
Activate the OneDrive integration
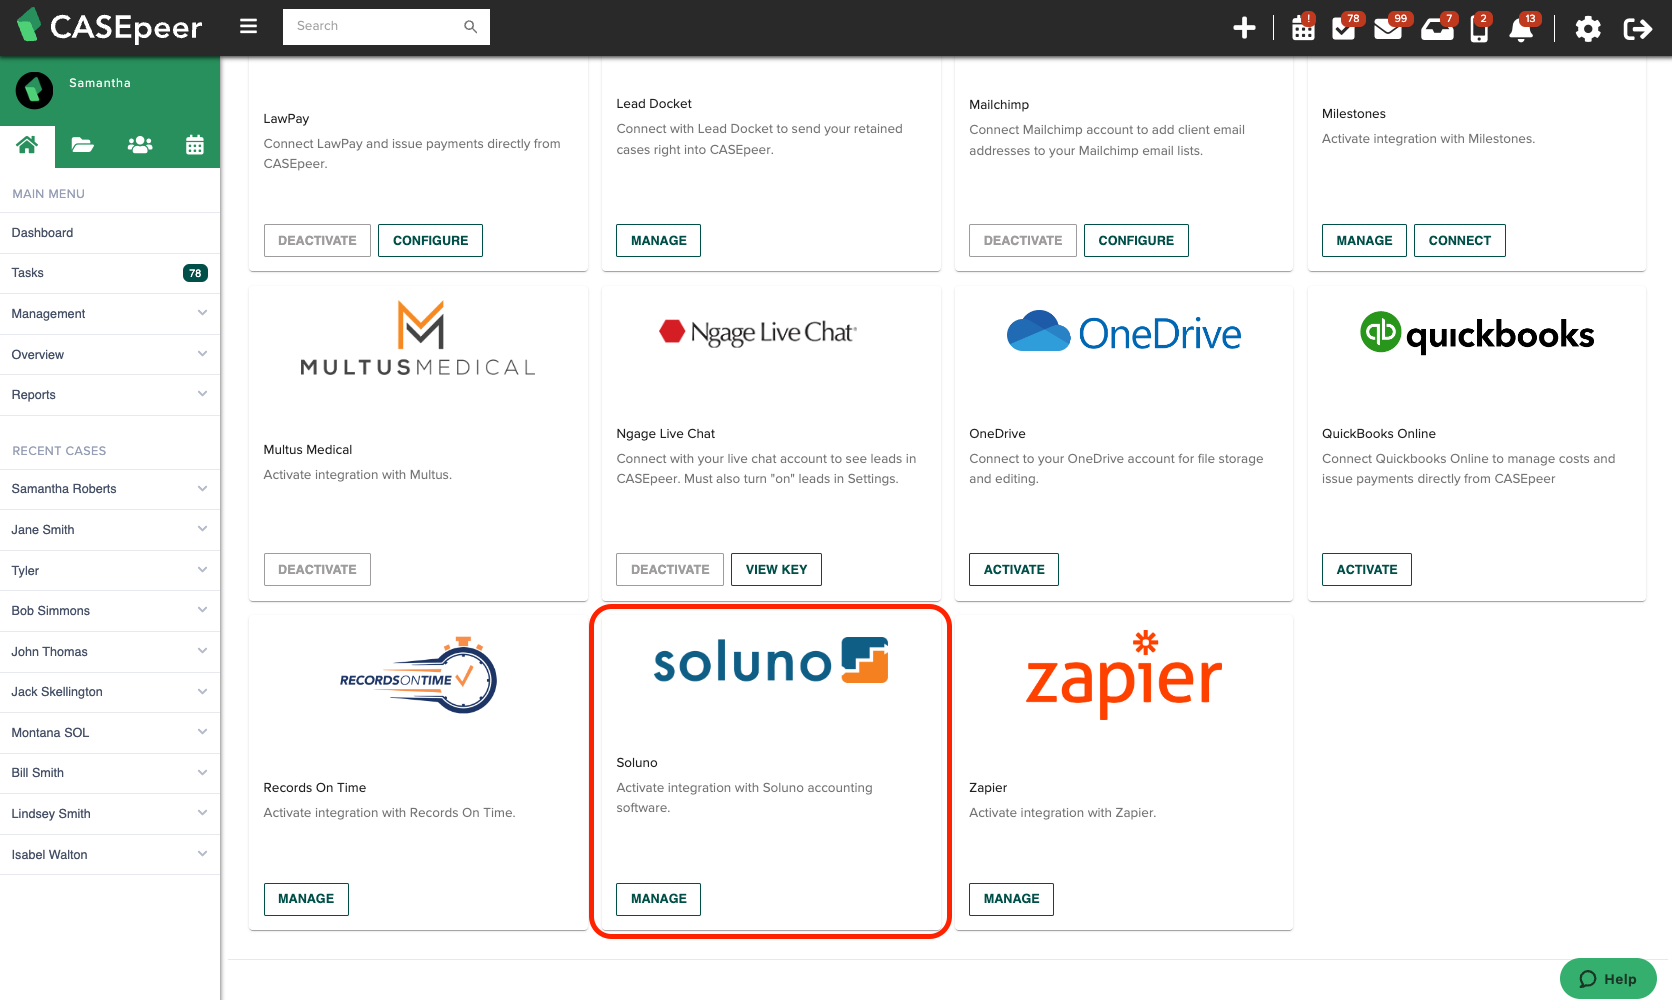click(x=1014, y=570)
